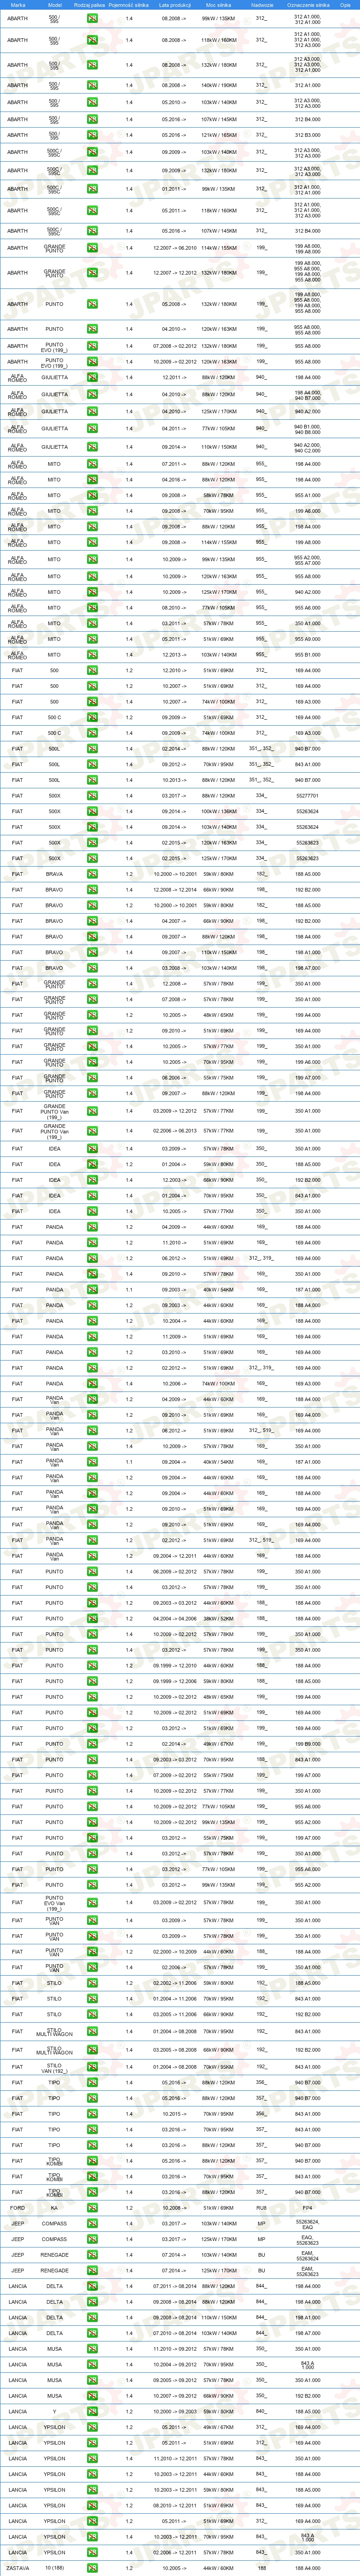Viewport: 360px width, 2576px height.
Task: Click the KA model cell
Action: (54, 2207)
